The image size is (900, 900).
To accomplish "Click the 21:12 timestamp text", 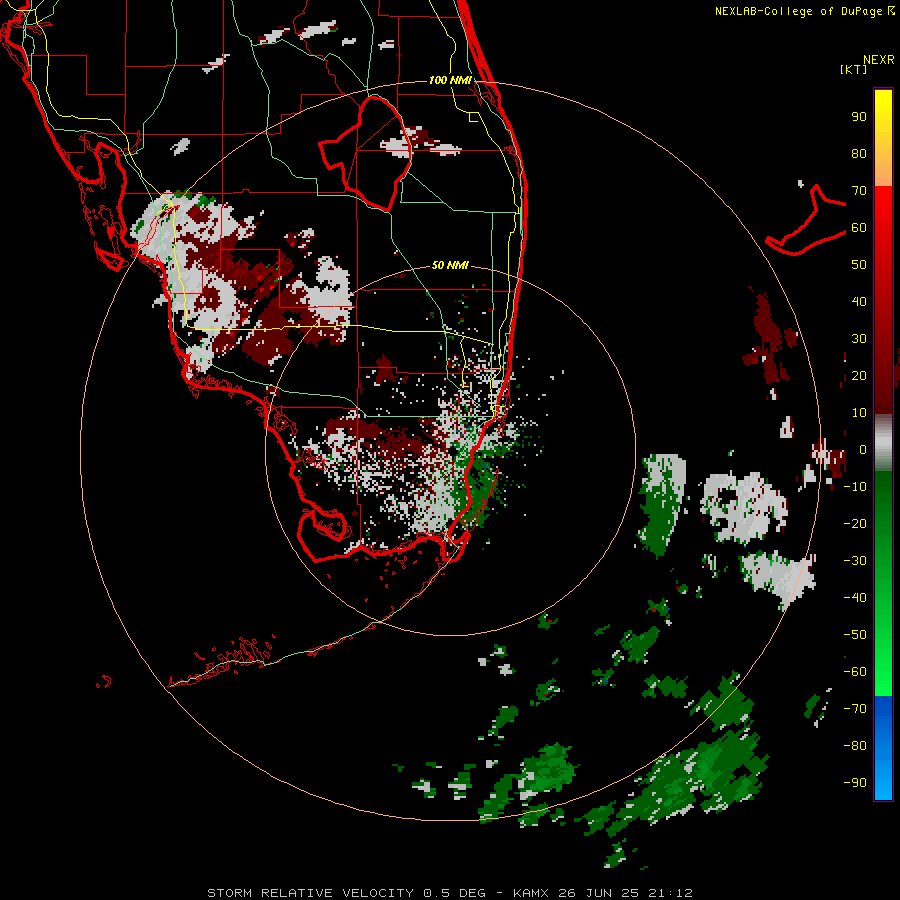I will (670, 893).
